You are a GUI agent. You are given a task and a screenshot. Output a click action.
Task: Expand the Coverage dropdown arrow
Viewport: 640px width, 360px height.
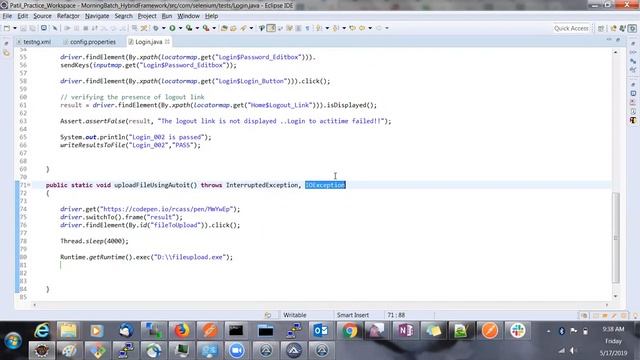[197, 28]
